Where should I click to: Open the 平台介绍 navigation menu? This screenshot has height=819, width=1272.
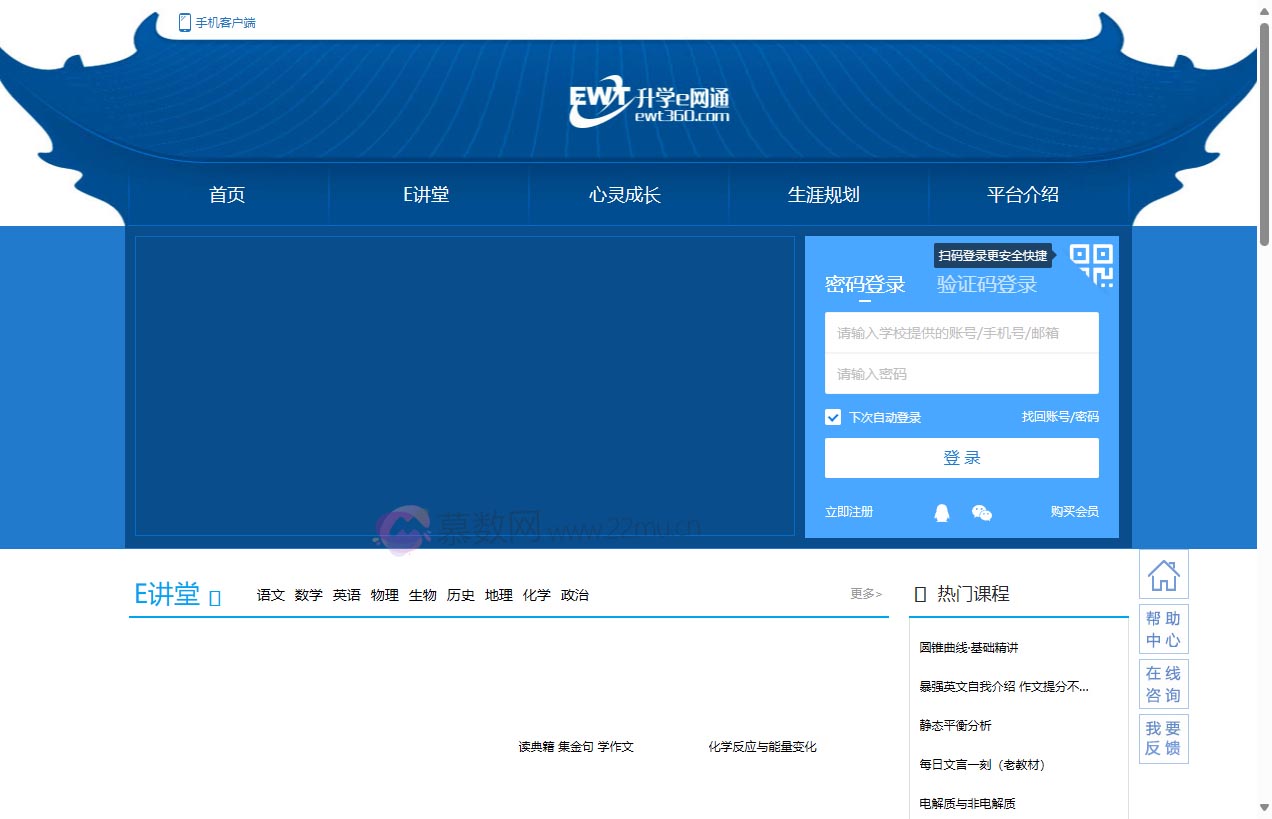(1024, 195)
